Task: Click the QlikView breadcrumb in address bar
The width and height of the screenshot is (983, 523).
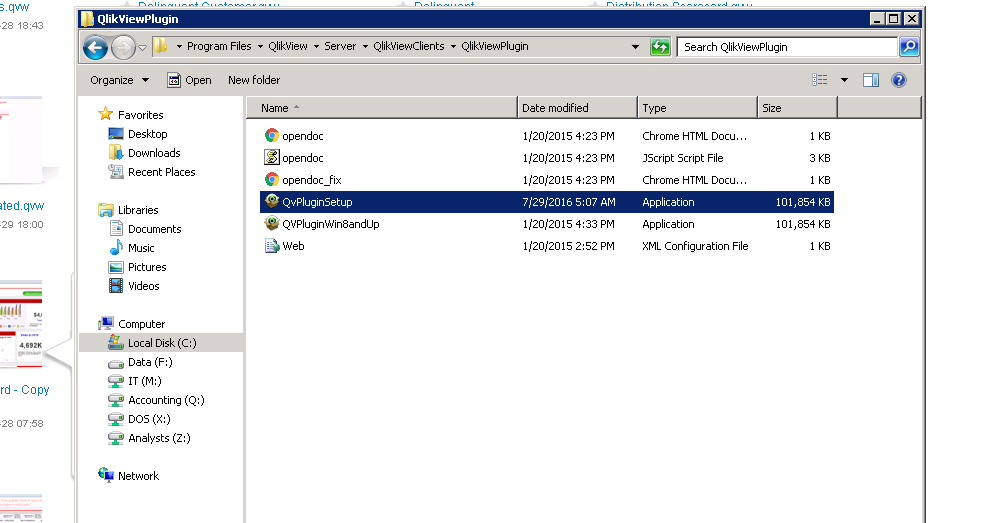Action: click(x=289, y=47)
